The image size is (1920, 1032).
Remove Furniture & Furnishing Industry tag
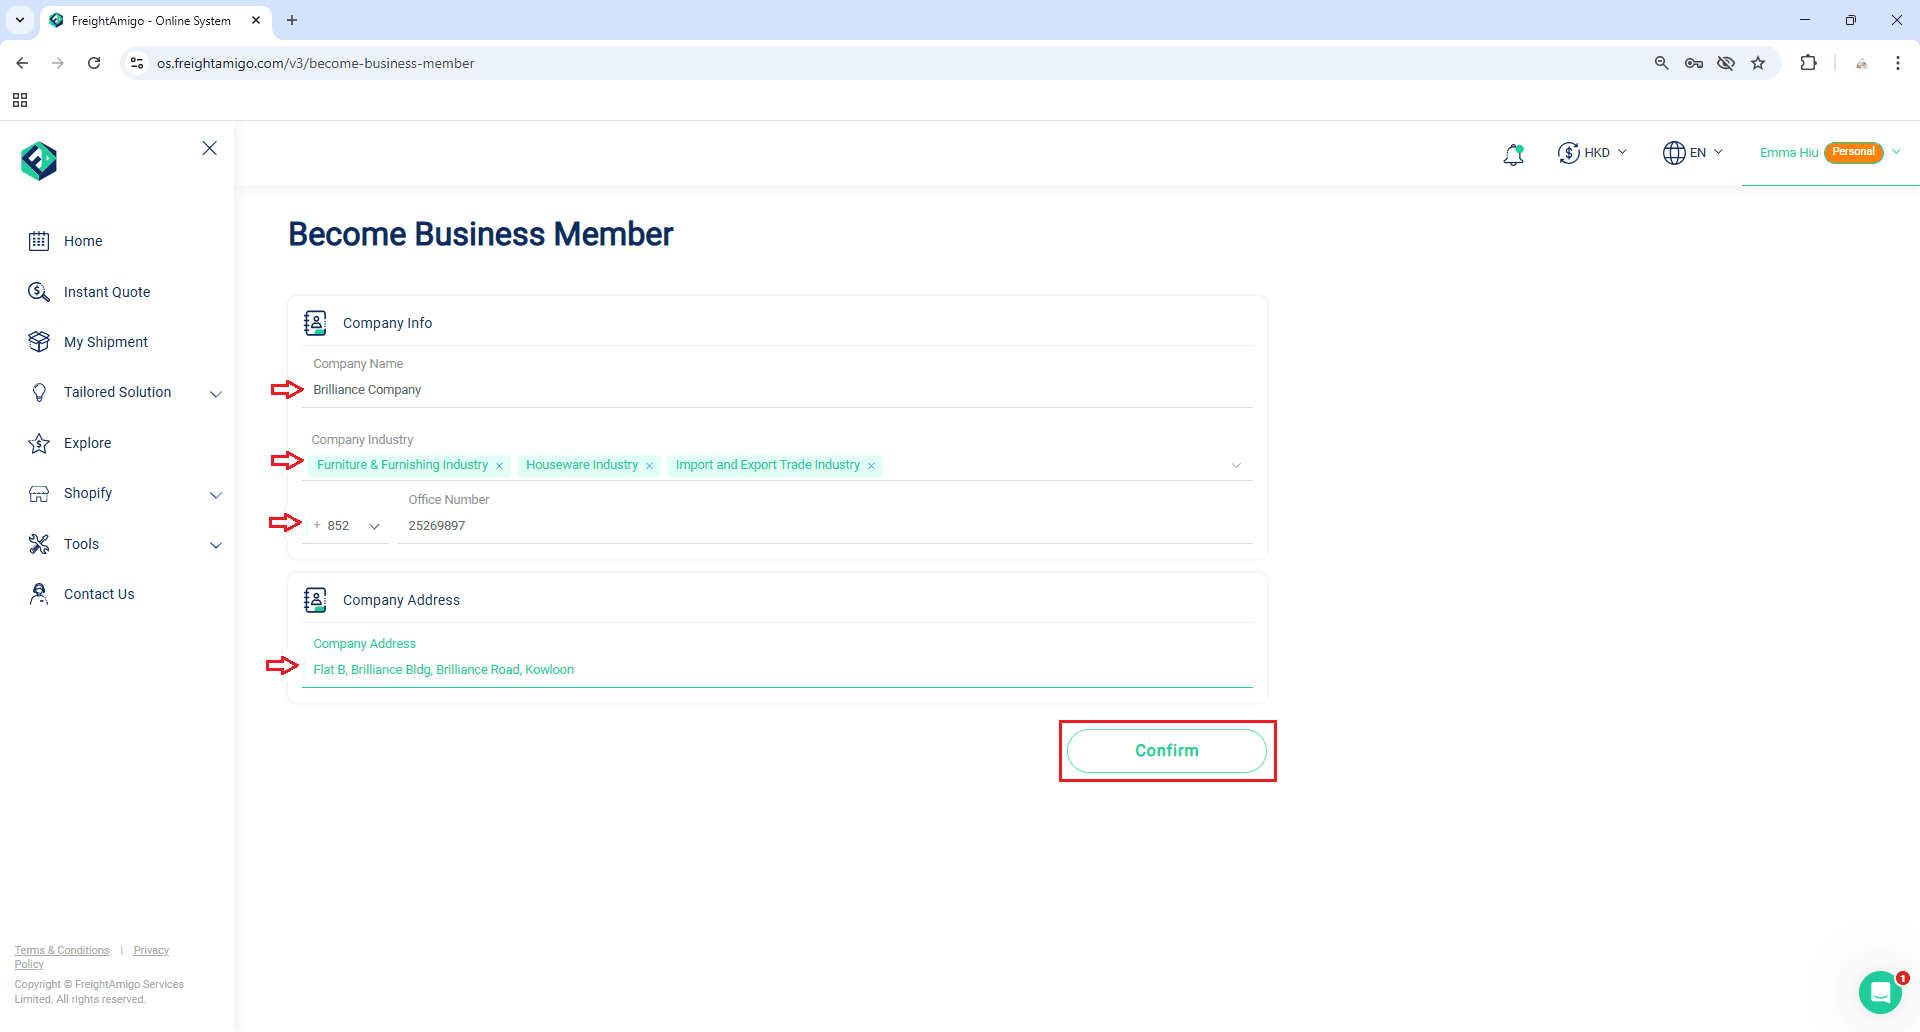[499, 466]
